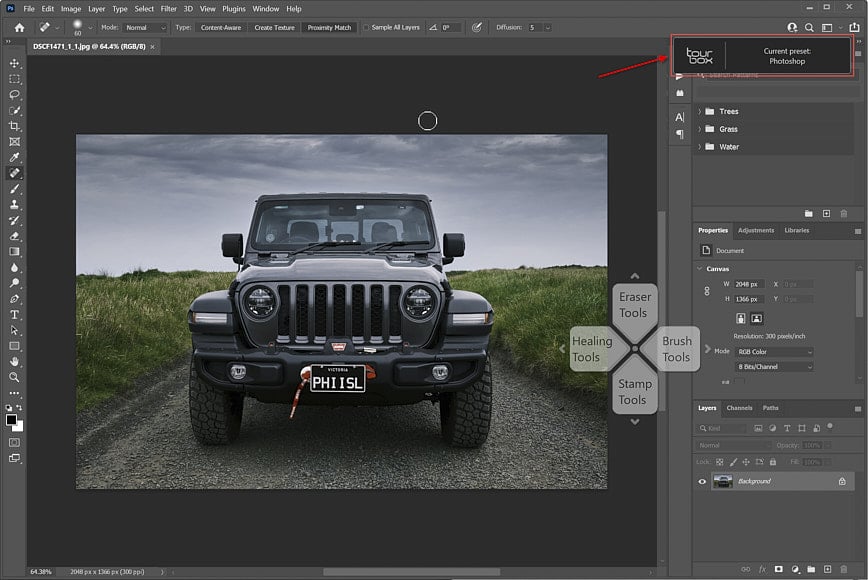Open the 8 Bits/Channel dropdown
Screen dimensions: 868x580
(x=774, y=367)
